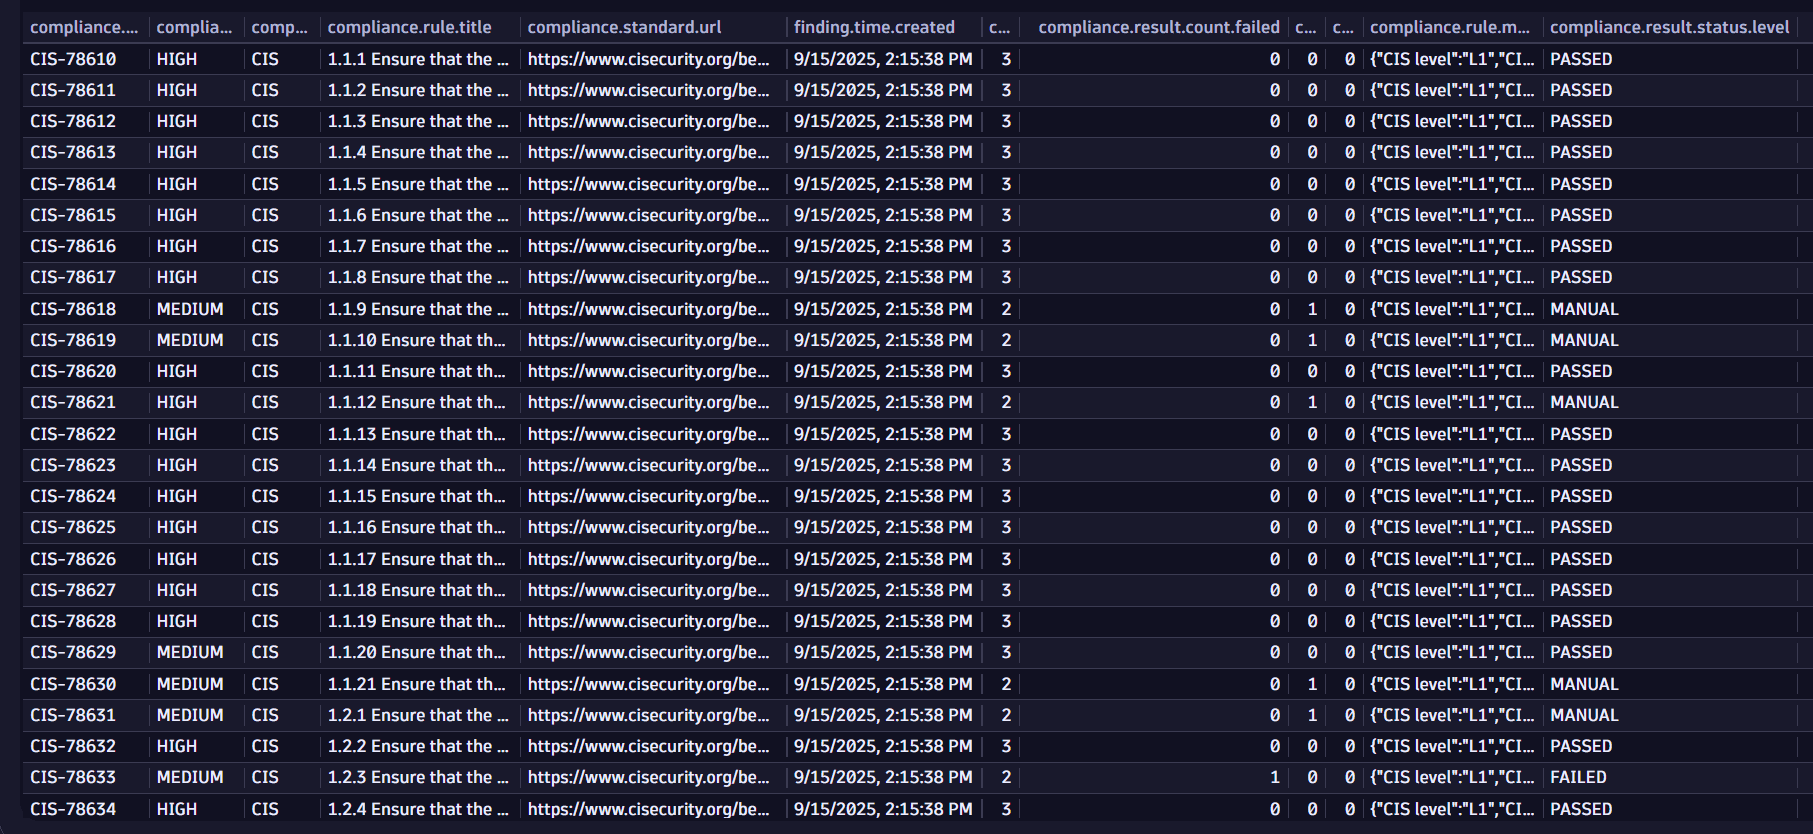Select the compliance.result.count.failed column header
Screen dimensions: 1813x834
[1158, 27]
